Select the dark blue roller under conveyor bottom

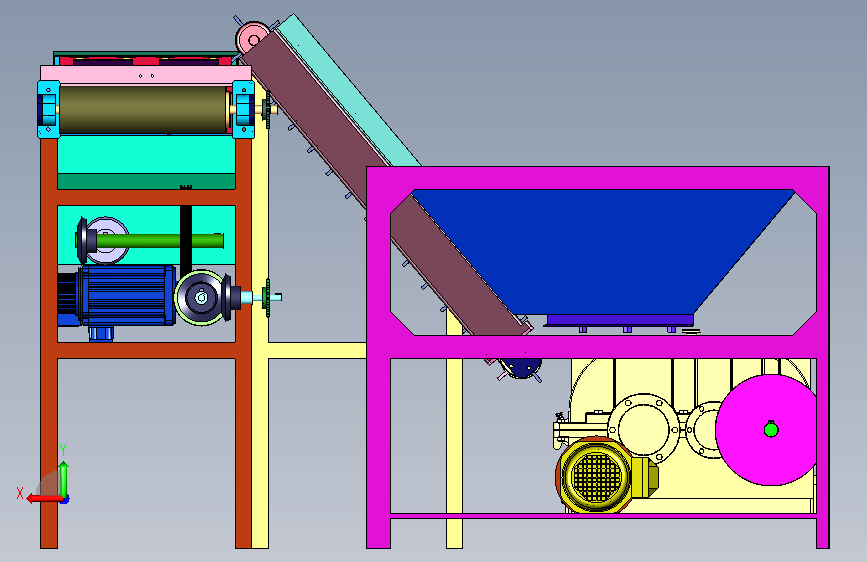[520, 367]
